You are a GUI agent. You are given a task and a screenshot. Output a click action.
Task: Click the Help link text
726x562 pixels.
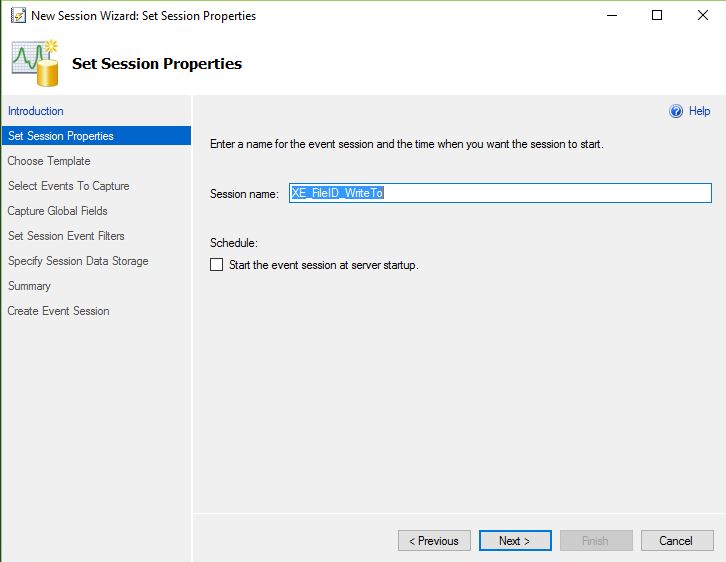[x=699, y=112]
